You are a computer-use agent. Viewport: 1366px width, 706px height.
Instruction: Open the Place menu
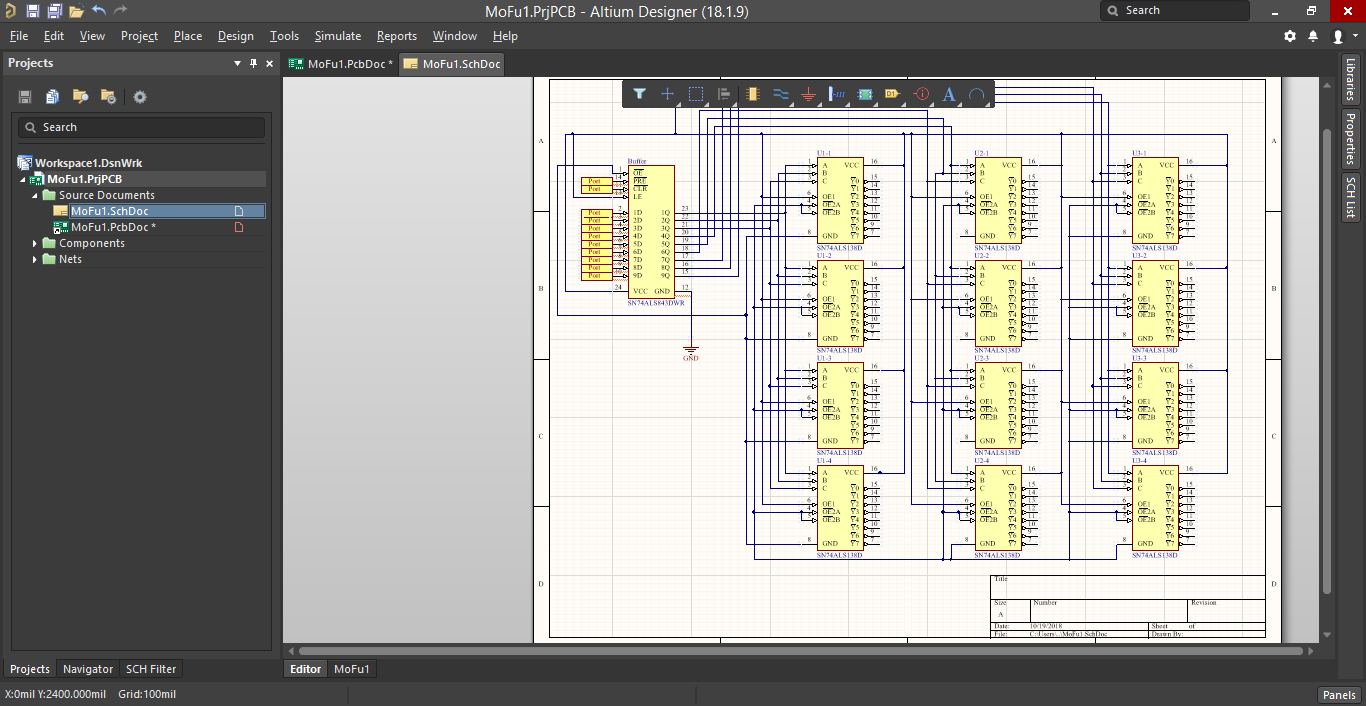click(x=188, y=36)
